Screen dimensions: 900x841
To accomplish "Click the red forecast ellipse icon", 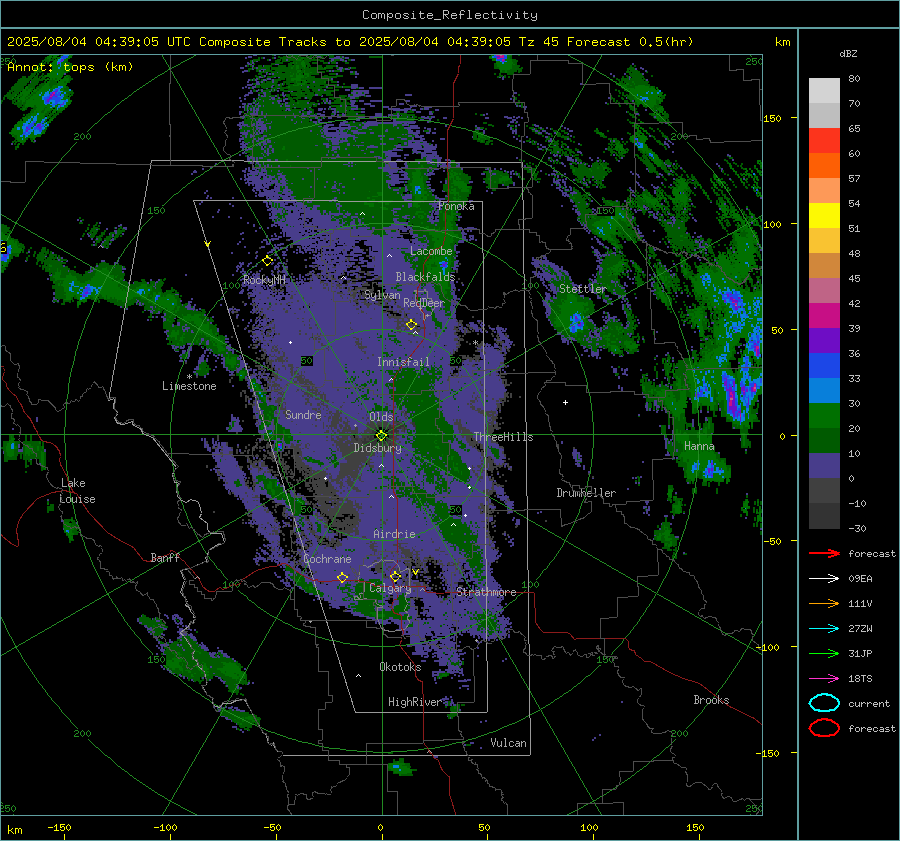I will [824, 728].
